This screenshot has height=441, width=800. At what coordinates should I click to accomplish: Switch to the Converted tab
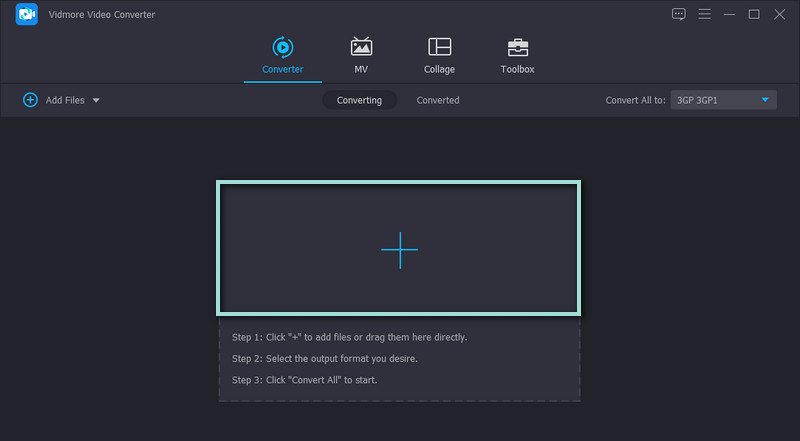click(438, 100)
